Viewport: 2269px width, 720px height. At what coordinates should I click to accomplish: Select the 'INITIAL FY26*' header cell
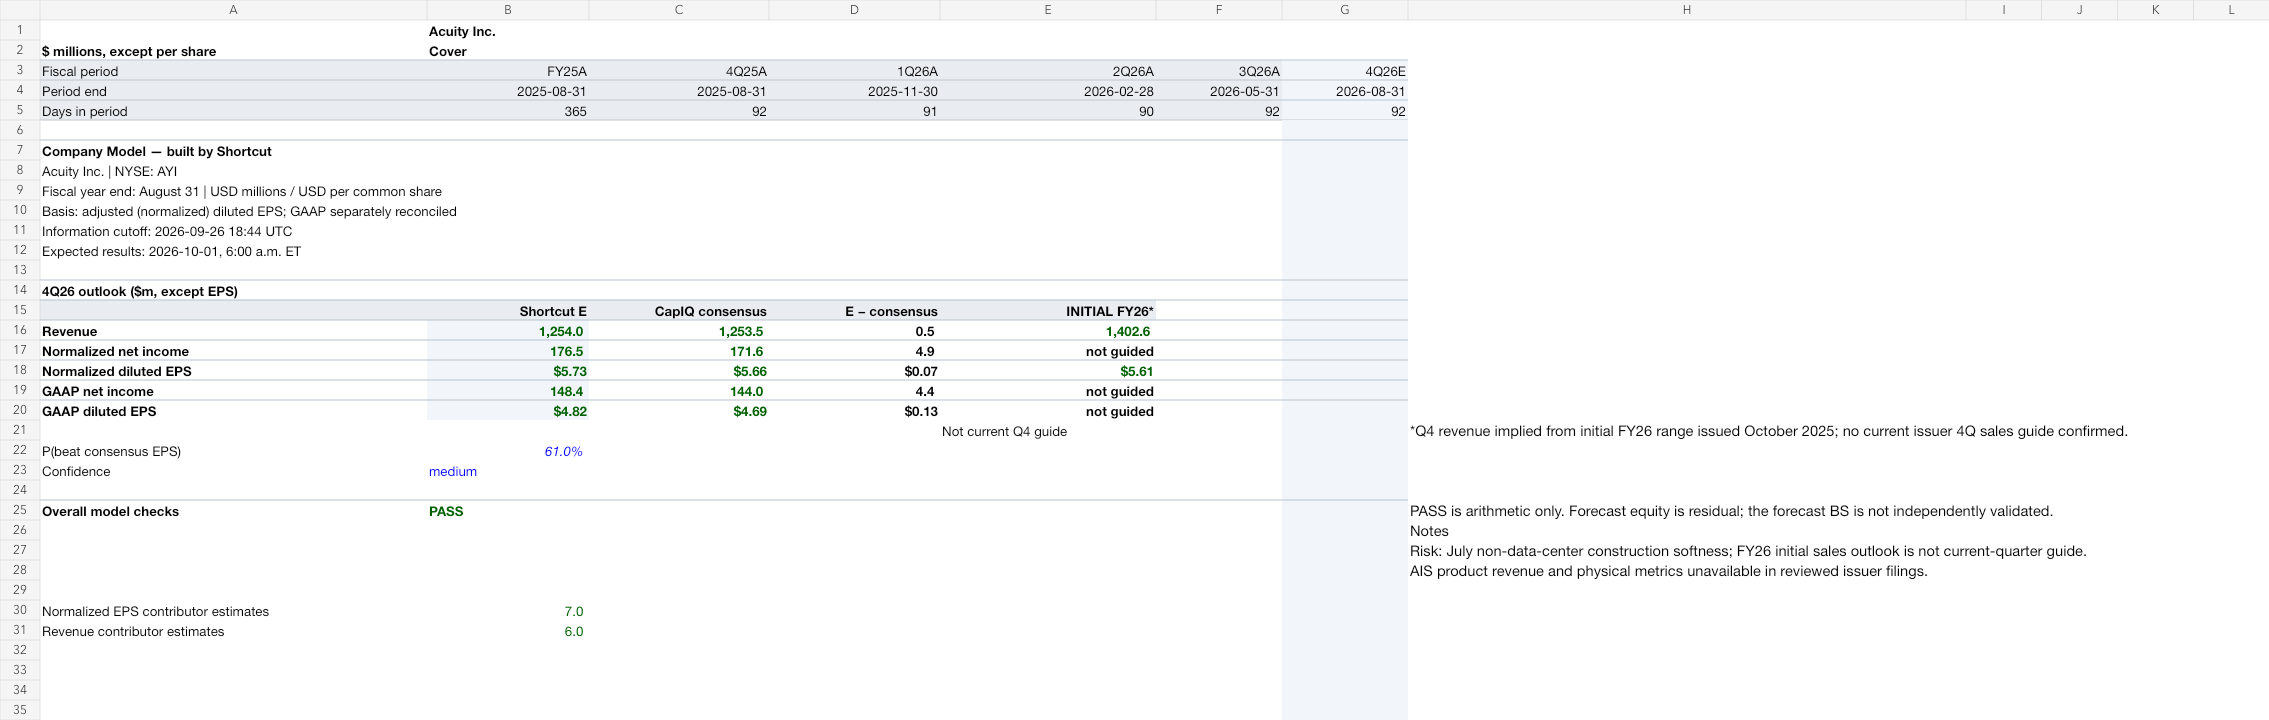pyautogui.click(x=1048, y=311)
